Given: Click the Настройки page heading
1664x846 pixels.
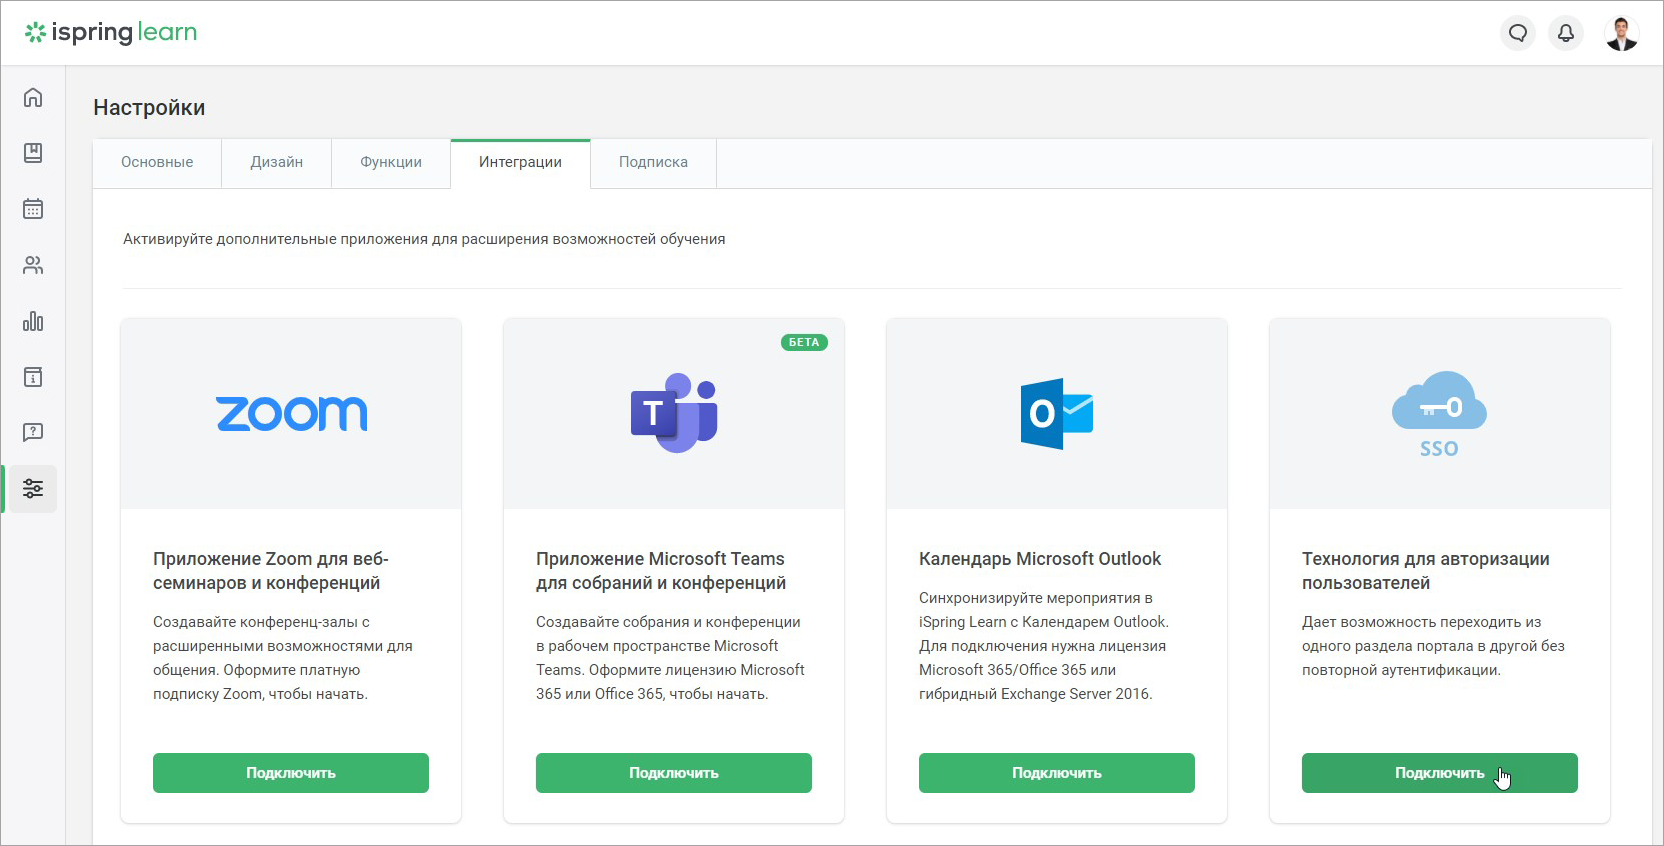Looking at the screenshot, I should click(x=149, y=108).
